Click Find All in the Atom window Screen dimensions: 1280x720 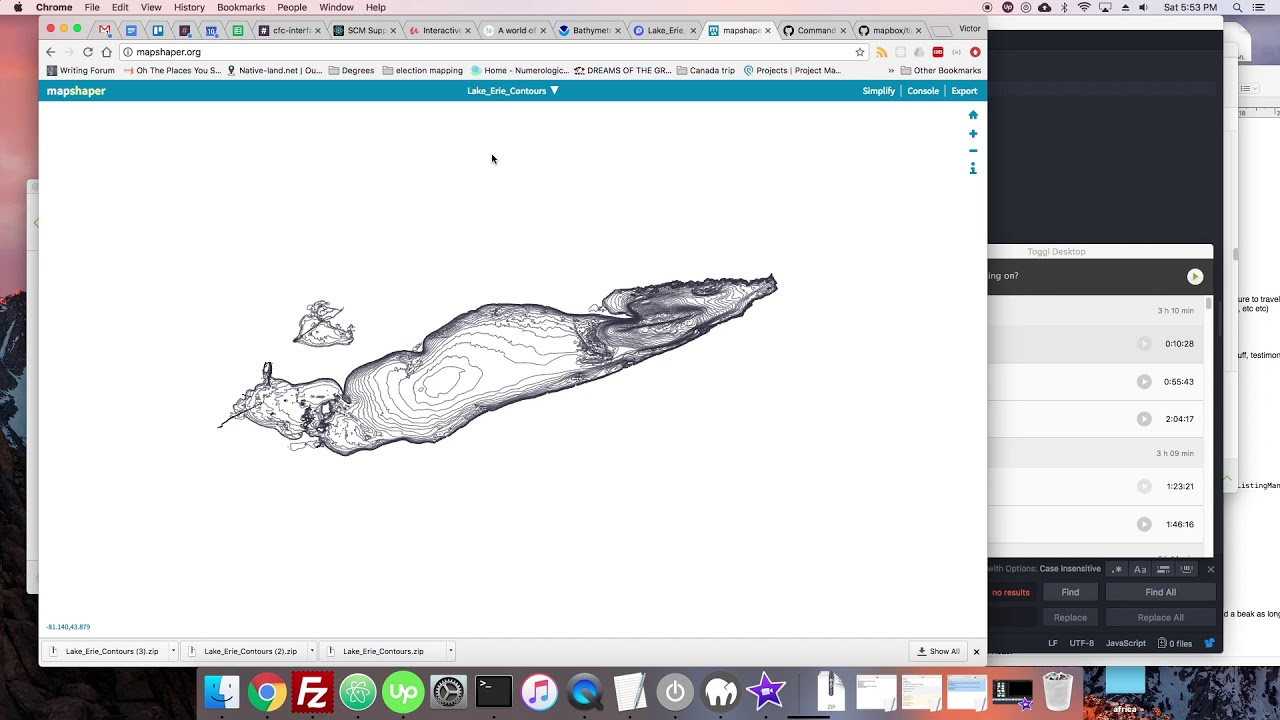(1160, 592)
